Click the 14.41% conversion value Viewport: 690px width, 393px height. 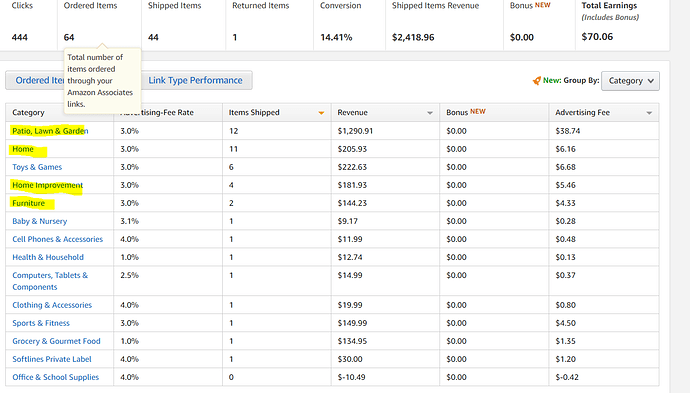point(336,37)
